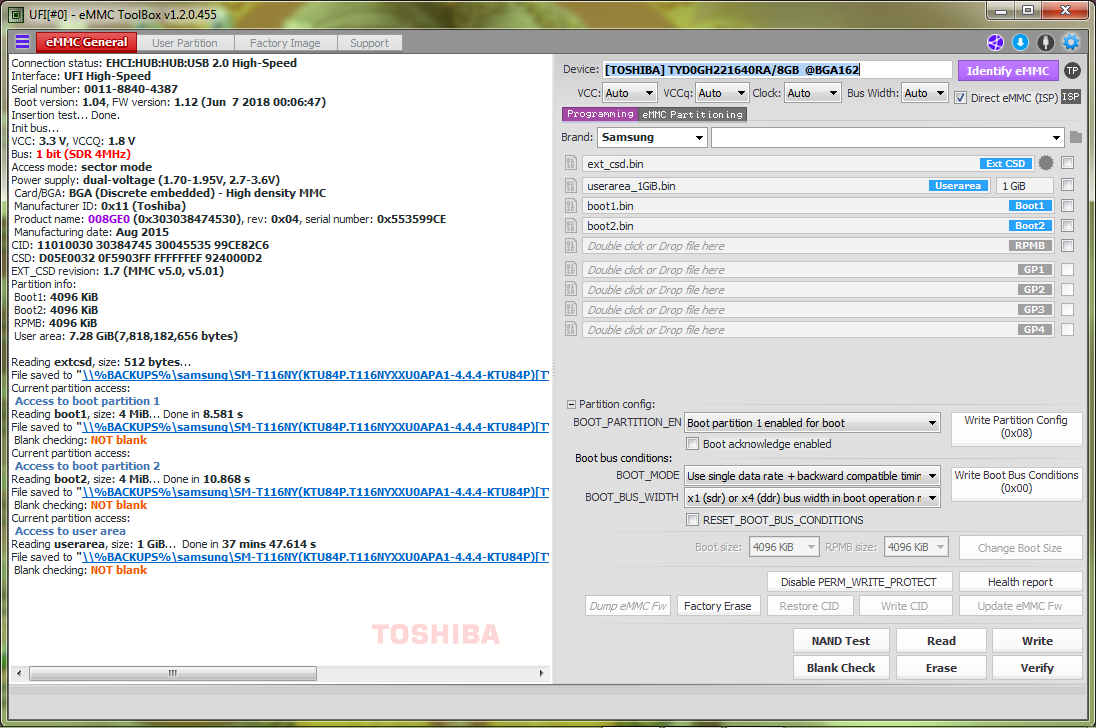Click the file icon in RPMB row
Screen dimensions: 1096x728
point(570,246)
